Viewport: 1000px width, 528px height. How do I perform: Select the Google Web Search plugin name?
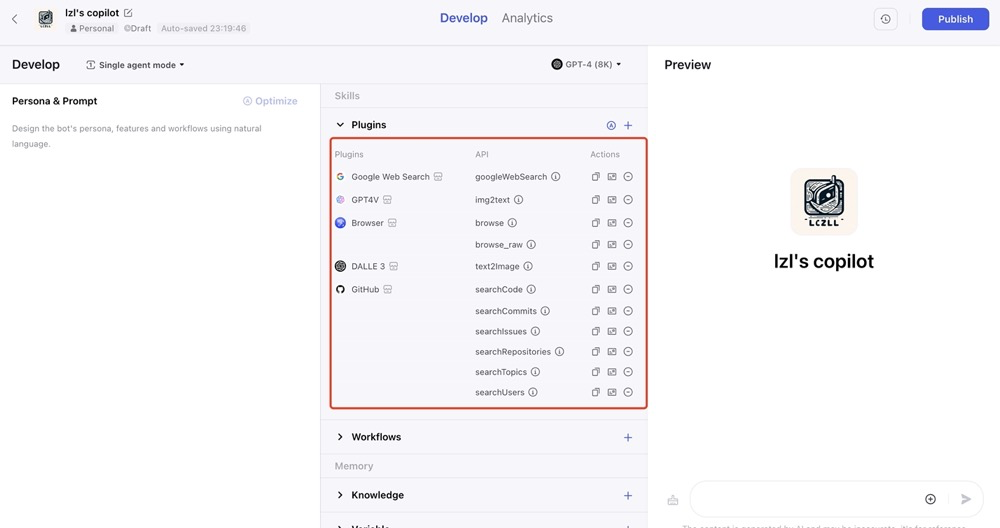(x=390, y=177)
